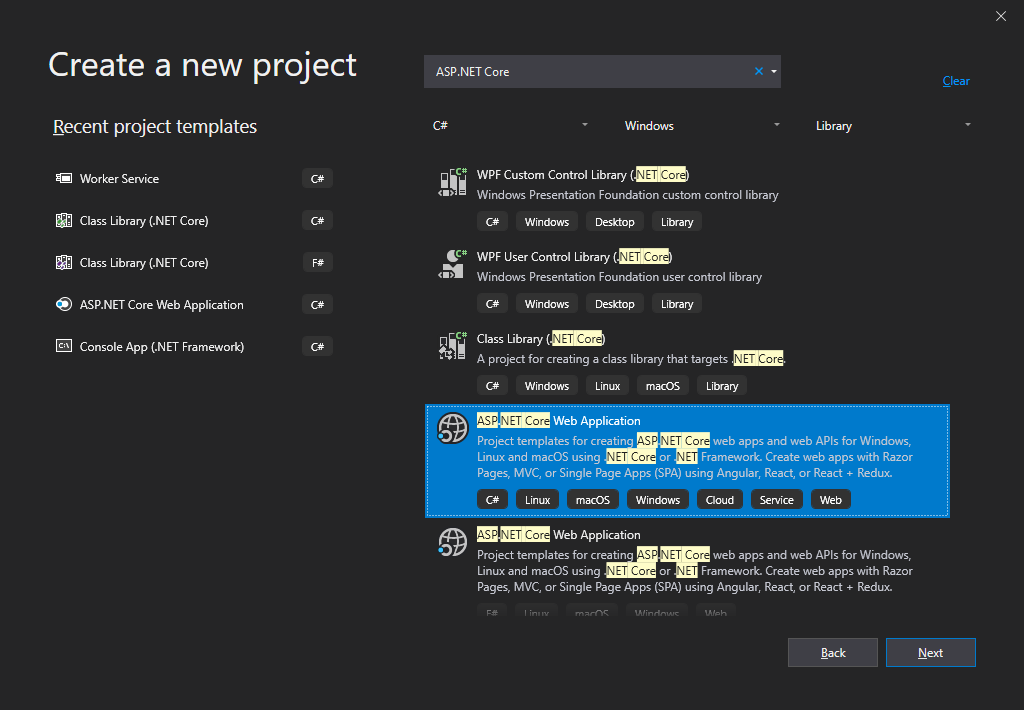
Task: Close the Create a new project dialog
Action: point(1001,16)
